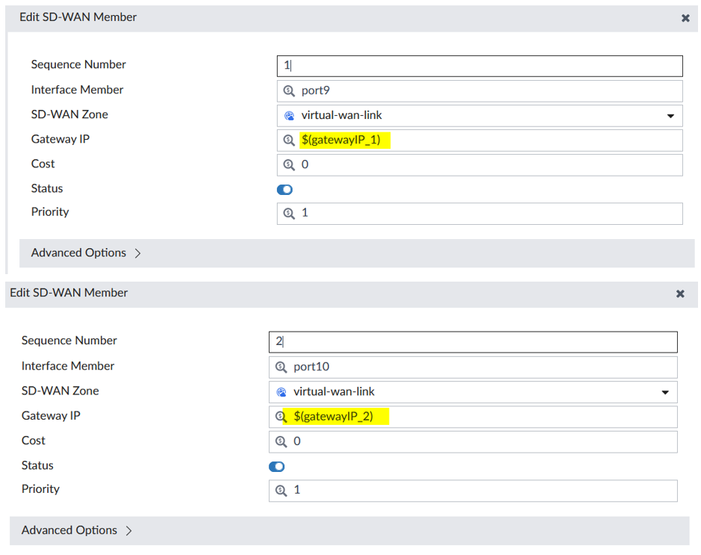The width and height of the screenshot is (701, 555).
Task: Click the magnifier icon in first Priority field
Action: pos(290,213)
